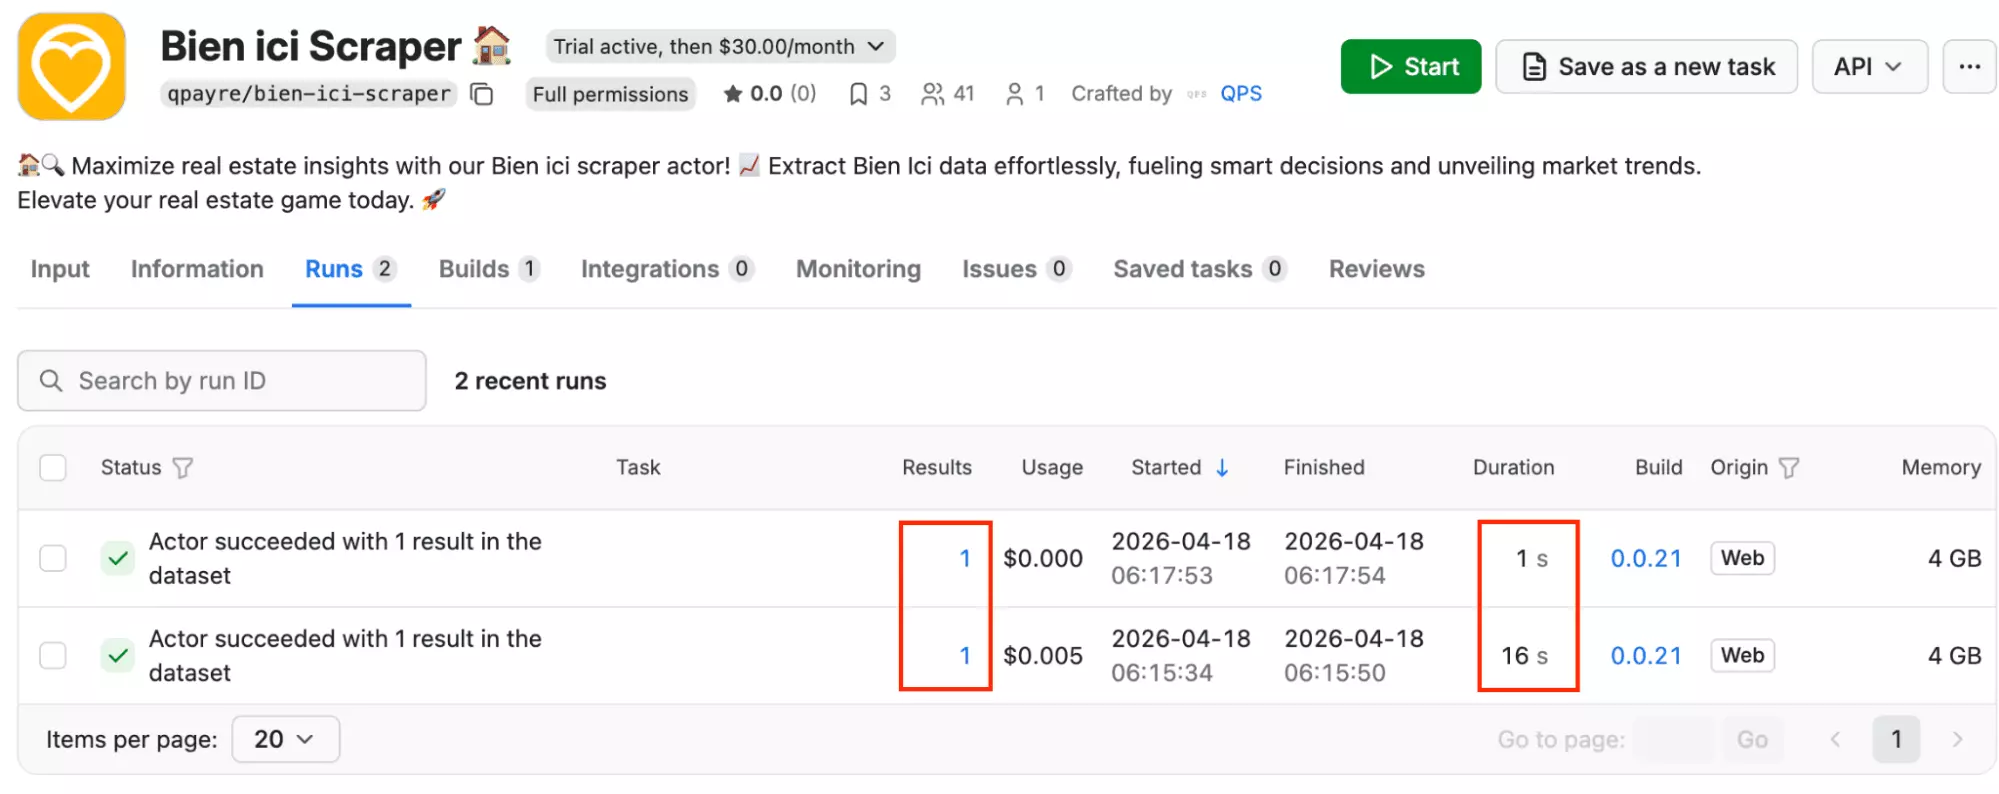Click Save as a new task
The height and width of the screenshot is (794, 1999).
(x=1646, y=67)
